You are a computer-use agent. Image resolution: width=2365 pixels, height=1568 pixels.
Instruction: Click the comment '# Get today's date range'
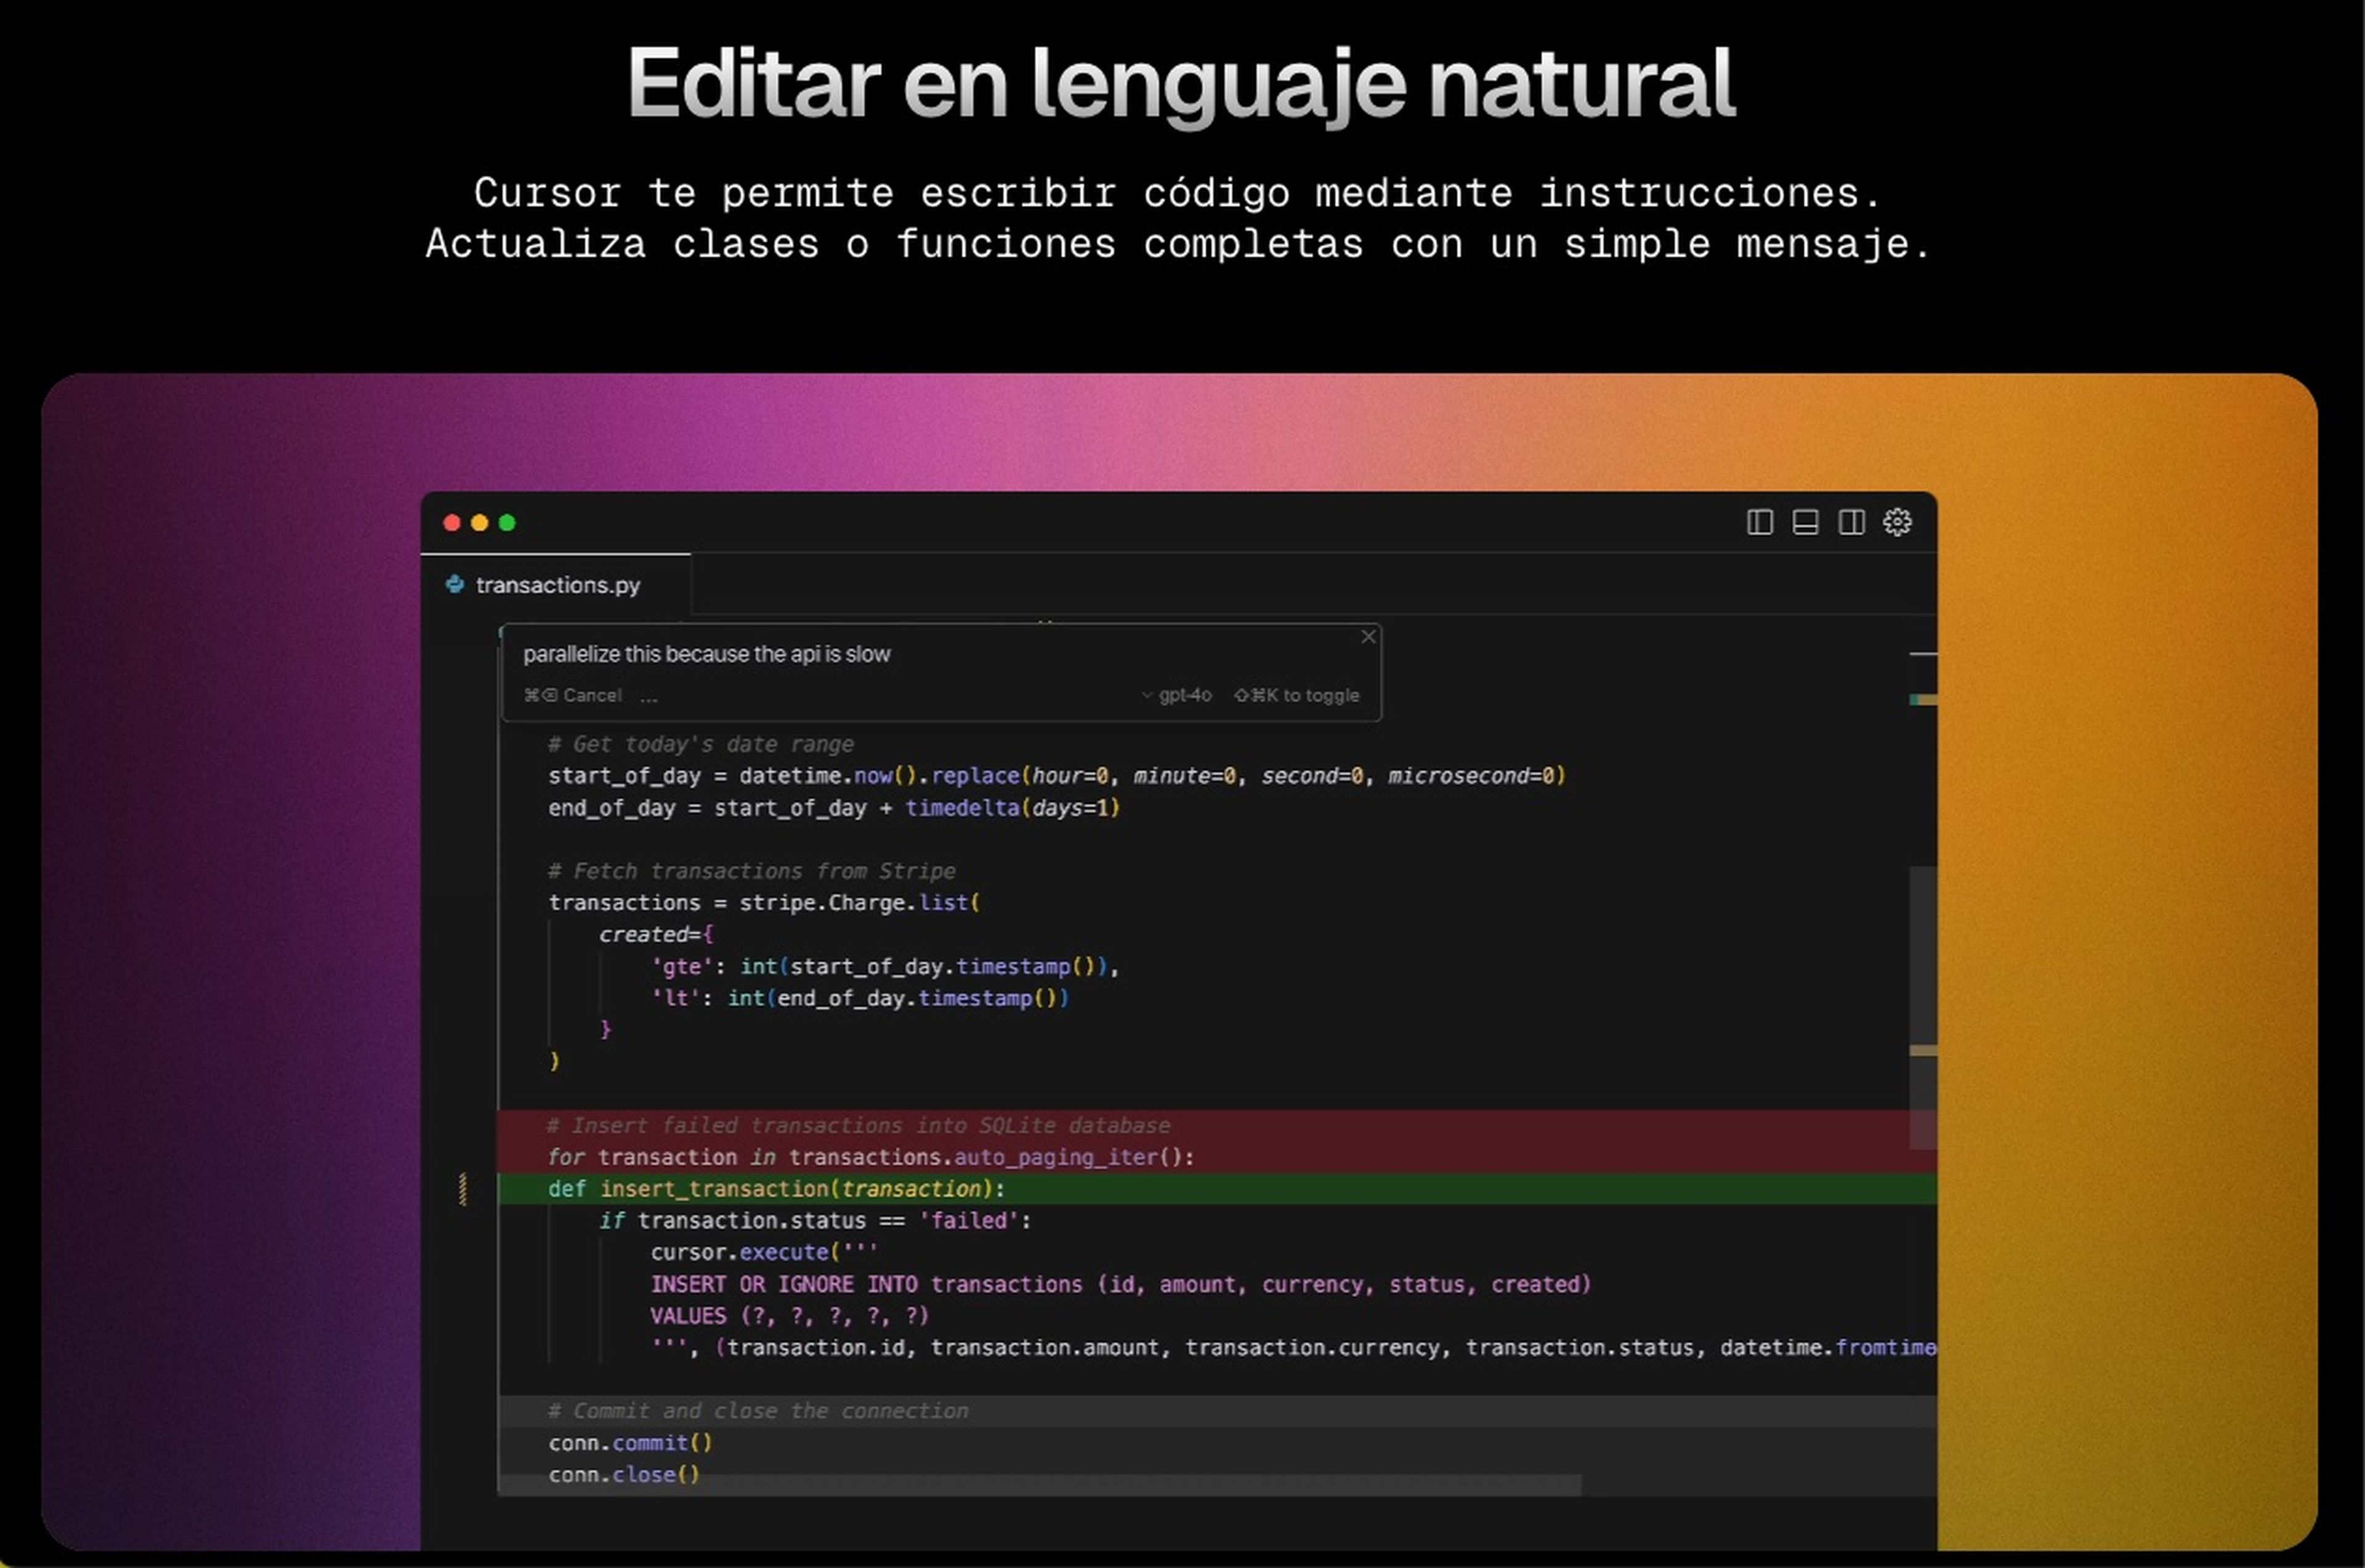tap(700, 744)
